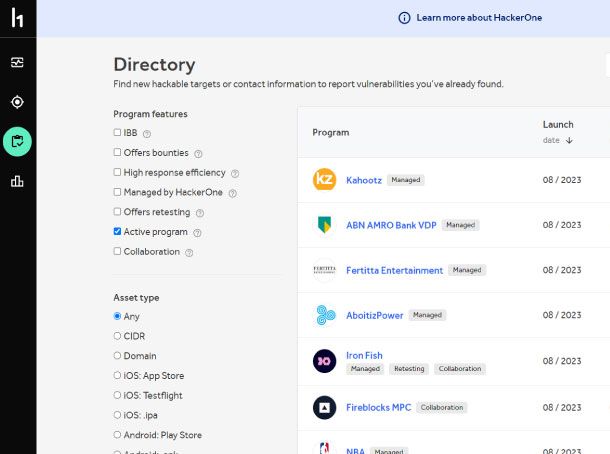
Task: Open the bar chart leaderboard sidebar icon
Action: pos(17,181)
